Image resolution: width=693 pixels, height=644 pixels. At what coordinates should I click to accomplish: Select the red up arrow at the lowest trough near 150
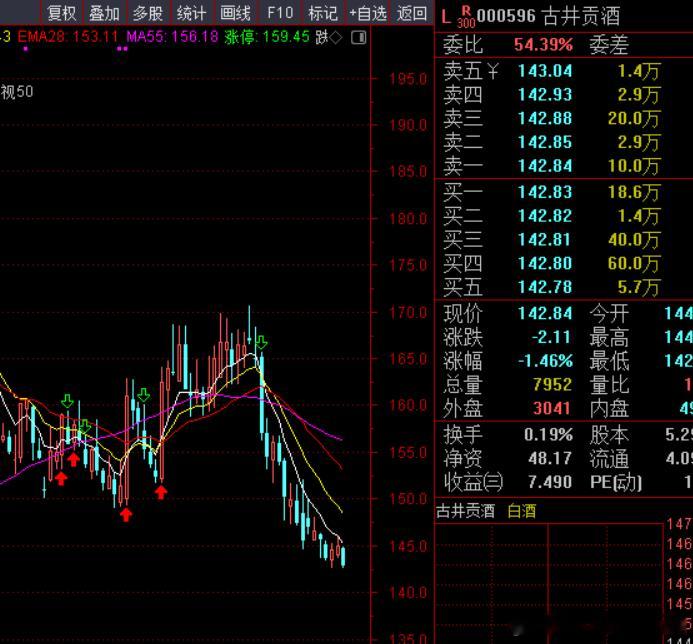tap(126, 515)
